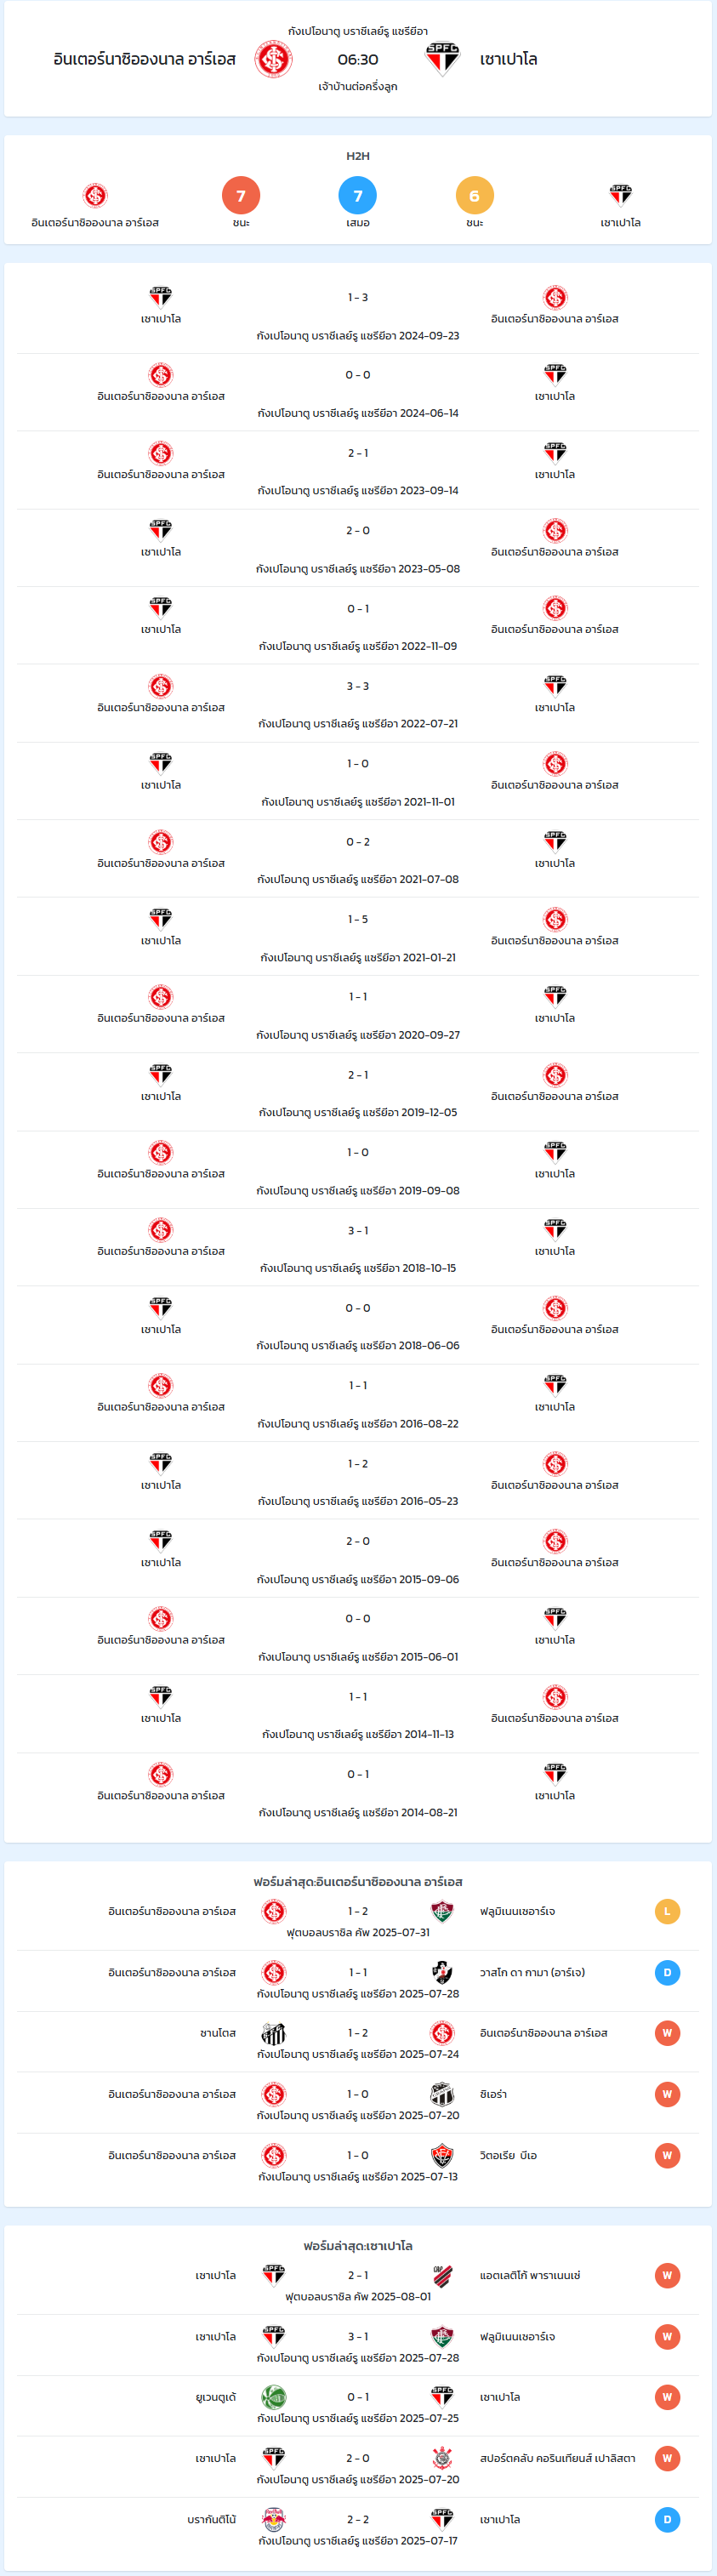Click the SPFC São Paulo crest in the match header
The width and height of the screenshot is (717, 2576).
[442, 60]
